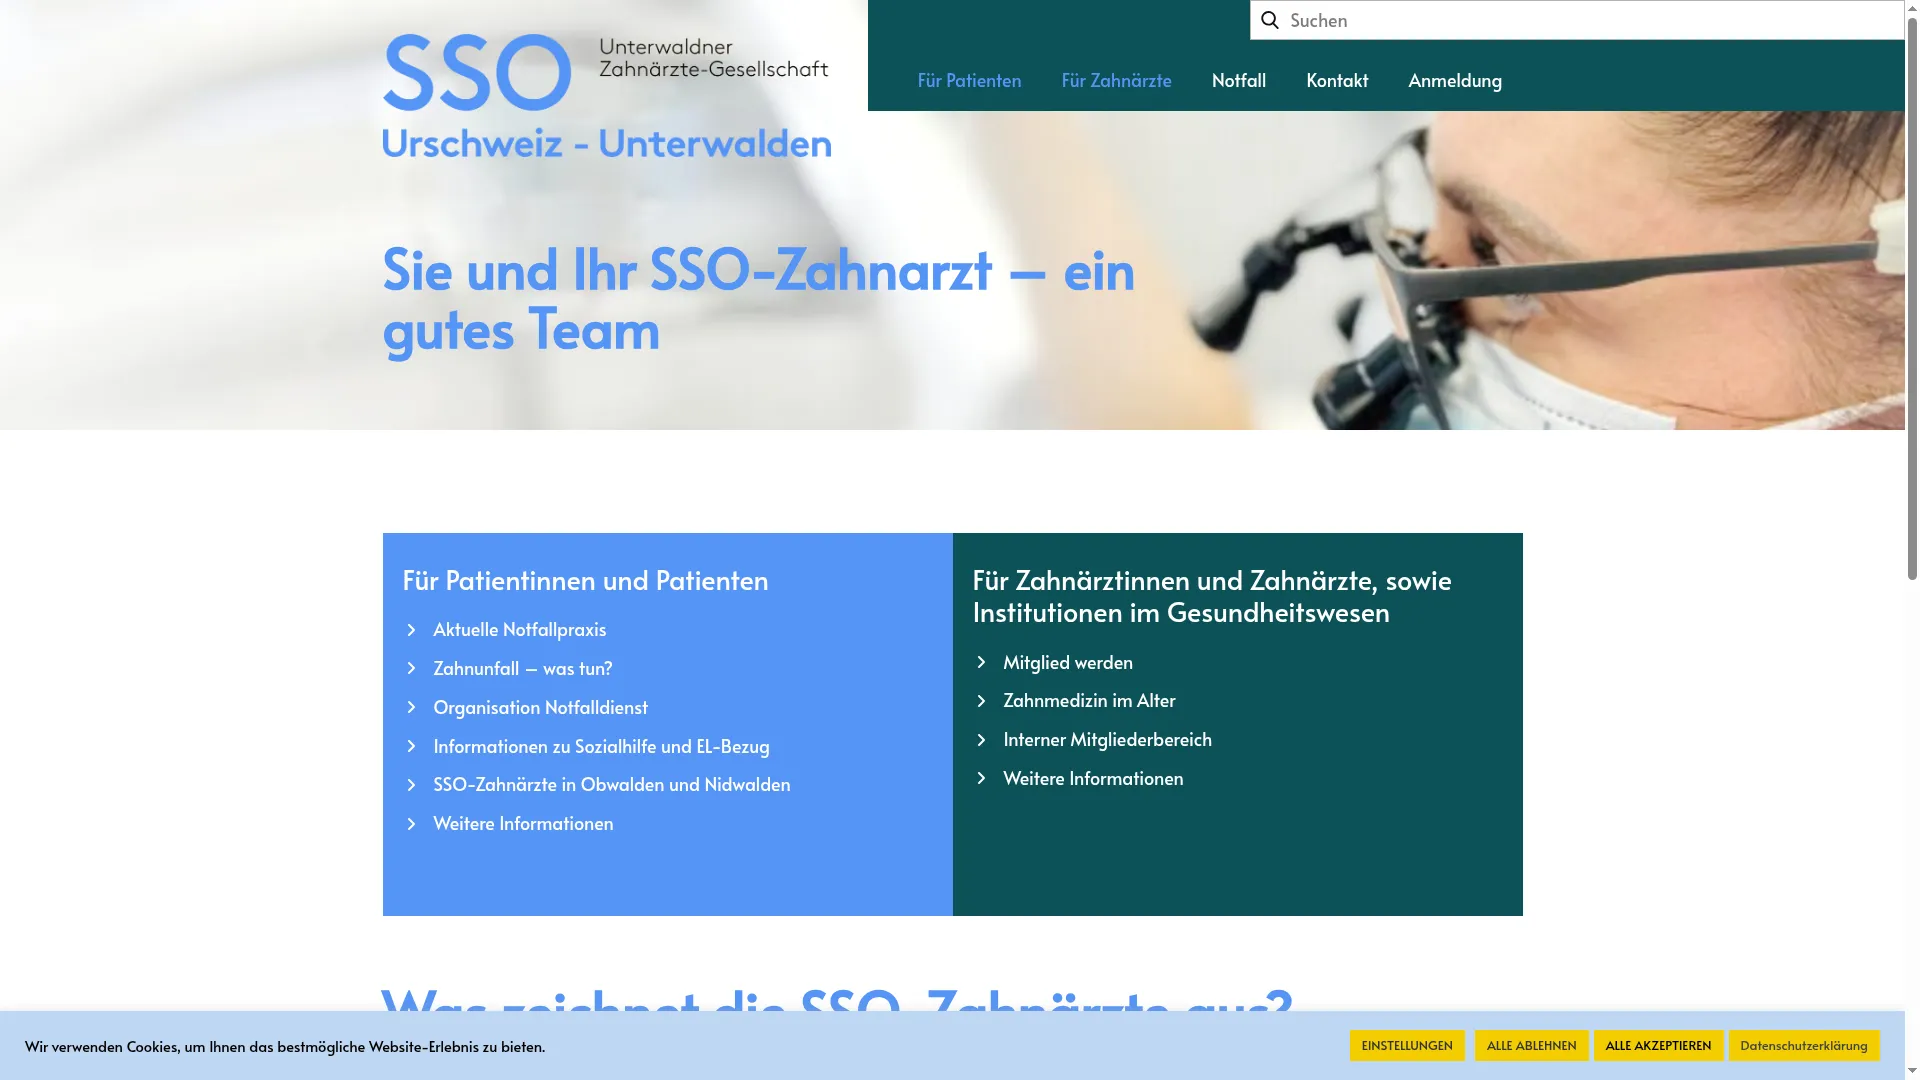The height and width of the screenshot is (1080, 1920).
Task: Click Alle akzeptieren cookie button
Action: [1658, 1046]
